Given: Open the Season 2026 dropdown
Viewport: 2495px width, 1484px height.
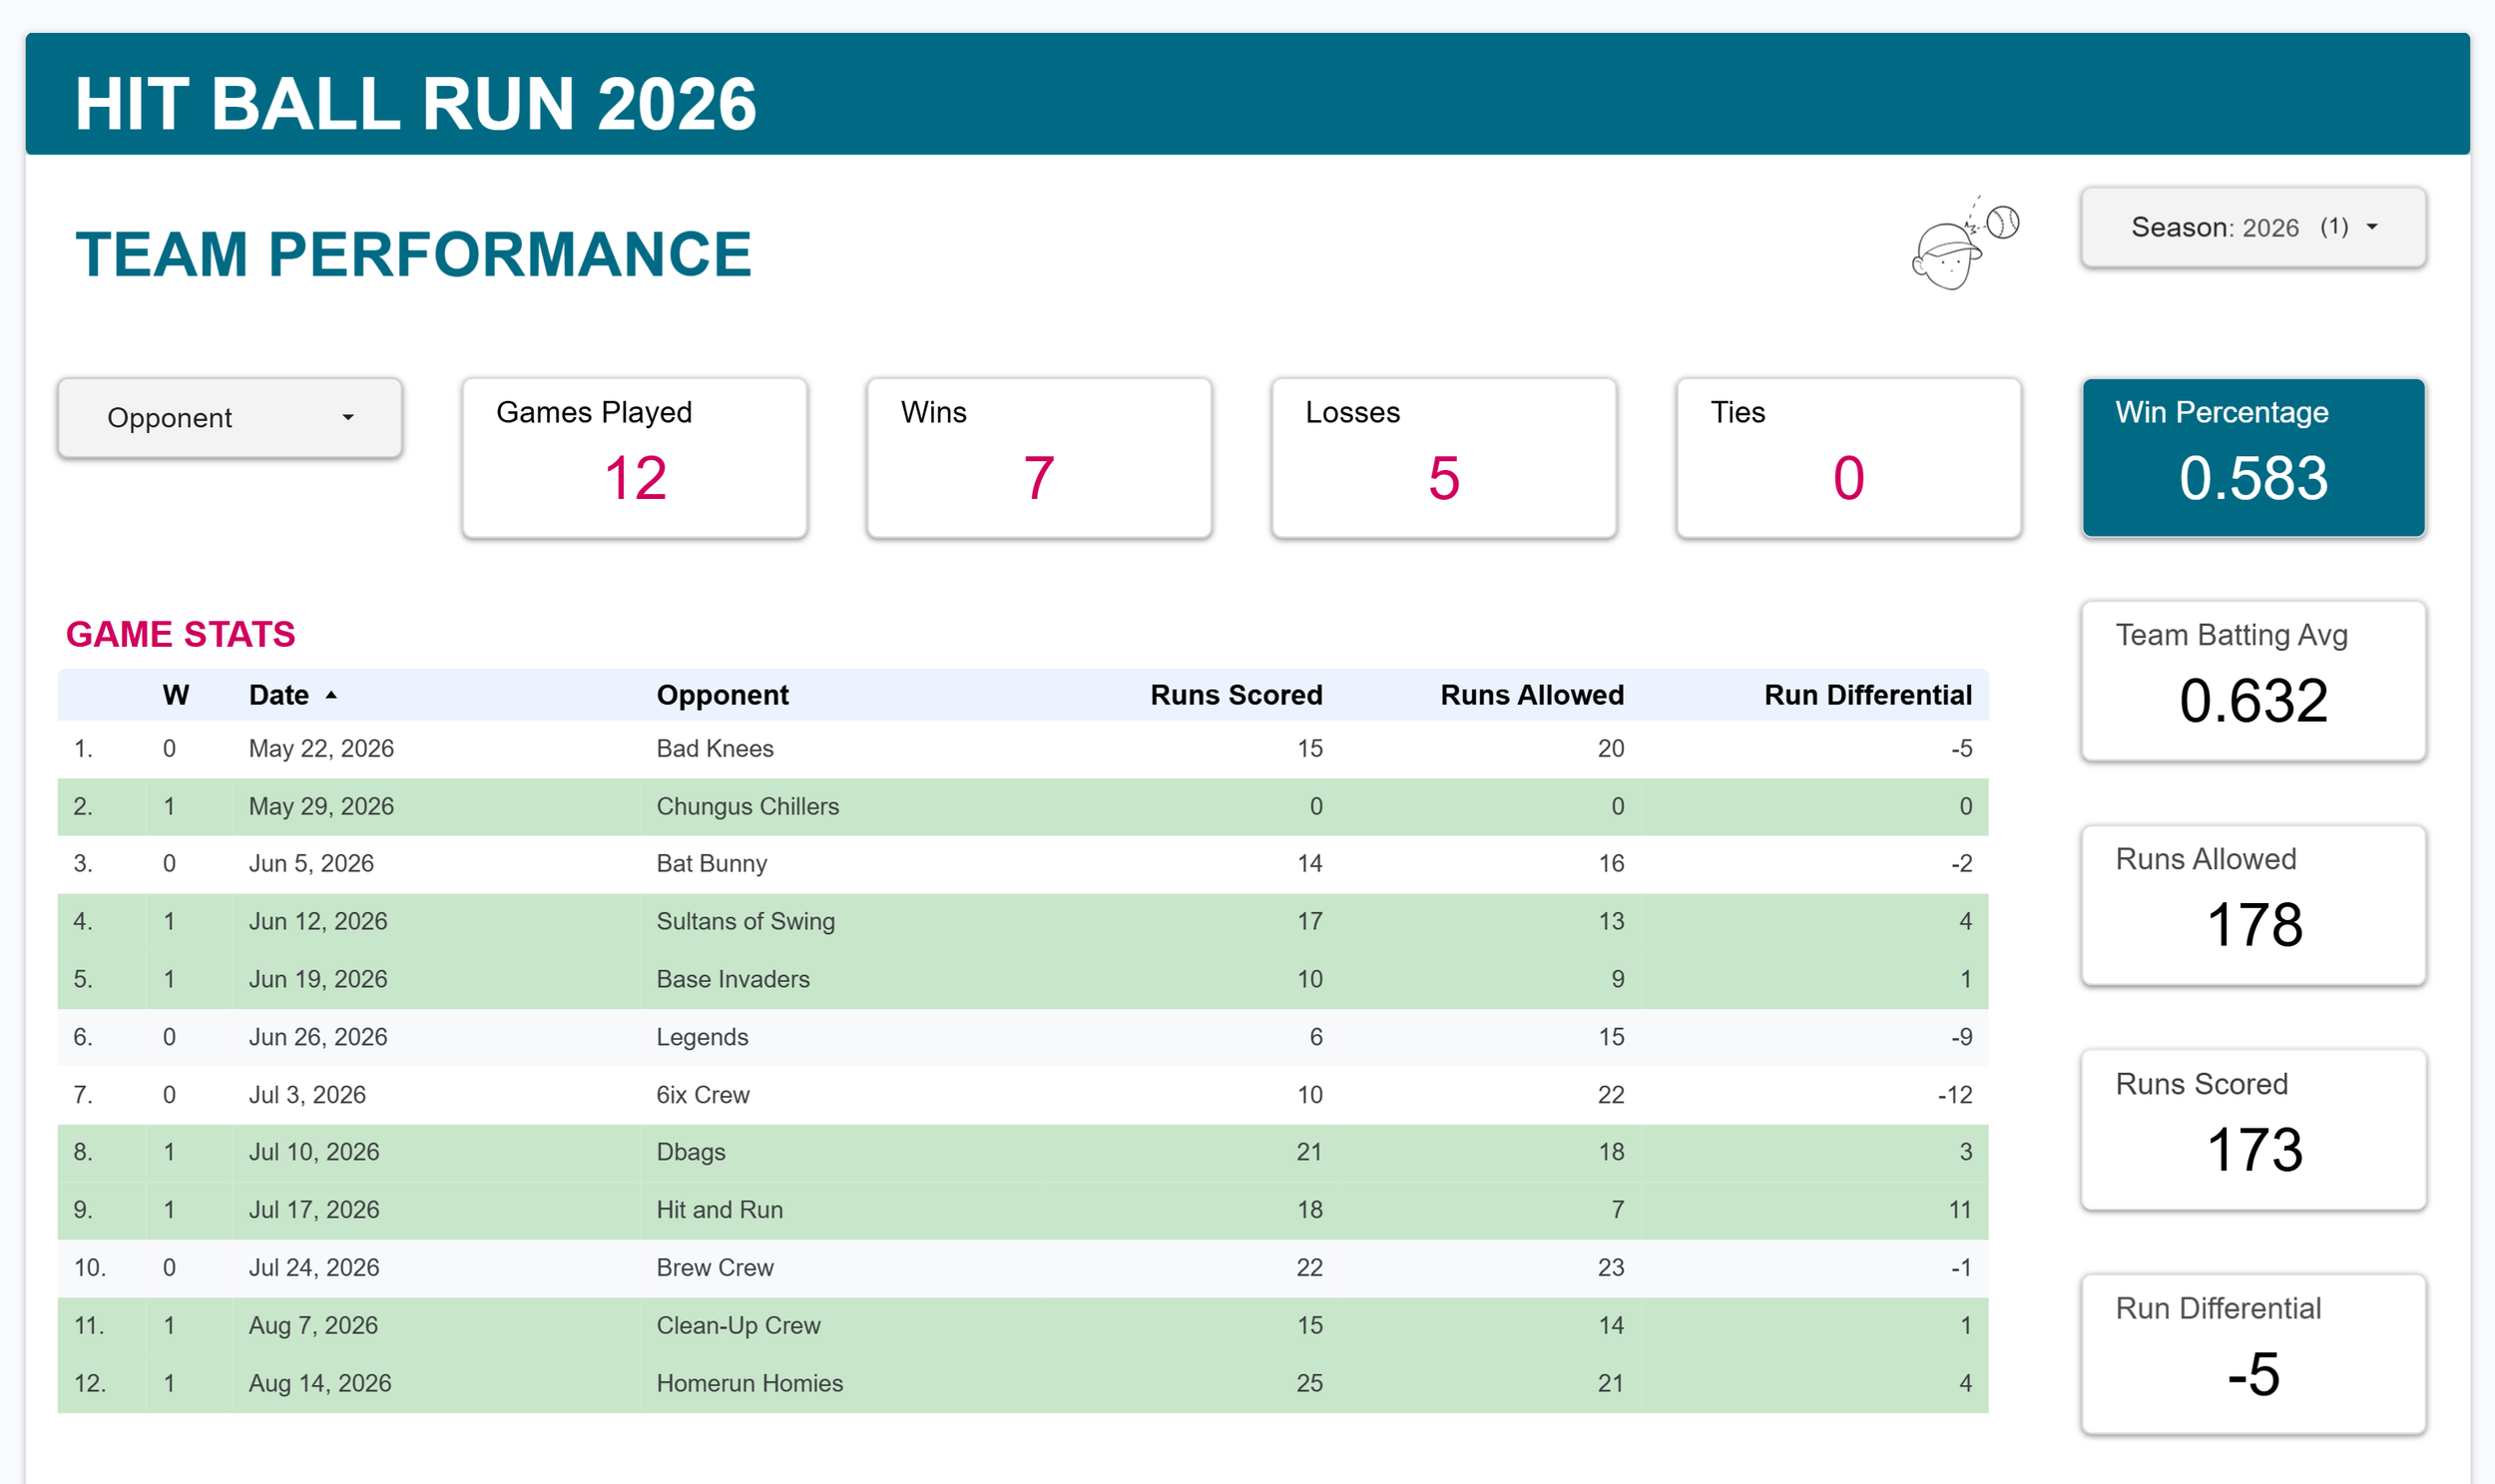Looking at the screenshot, I should pyautogui.click(x=2253, y=227).
